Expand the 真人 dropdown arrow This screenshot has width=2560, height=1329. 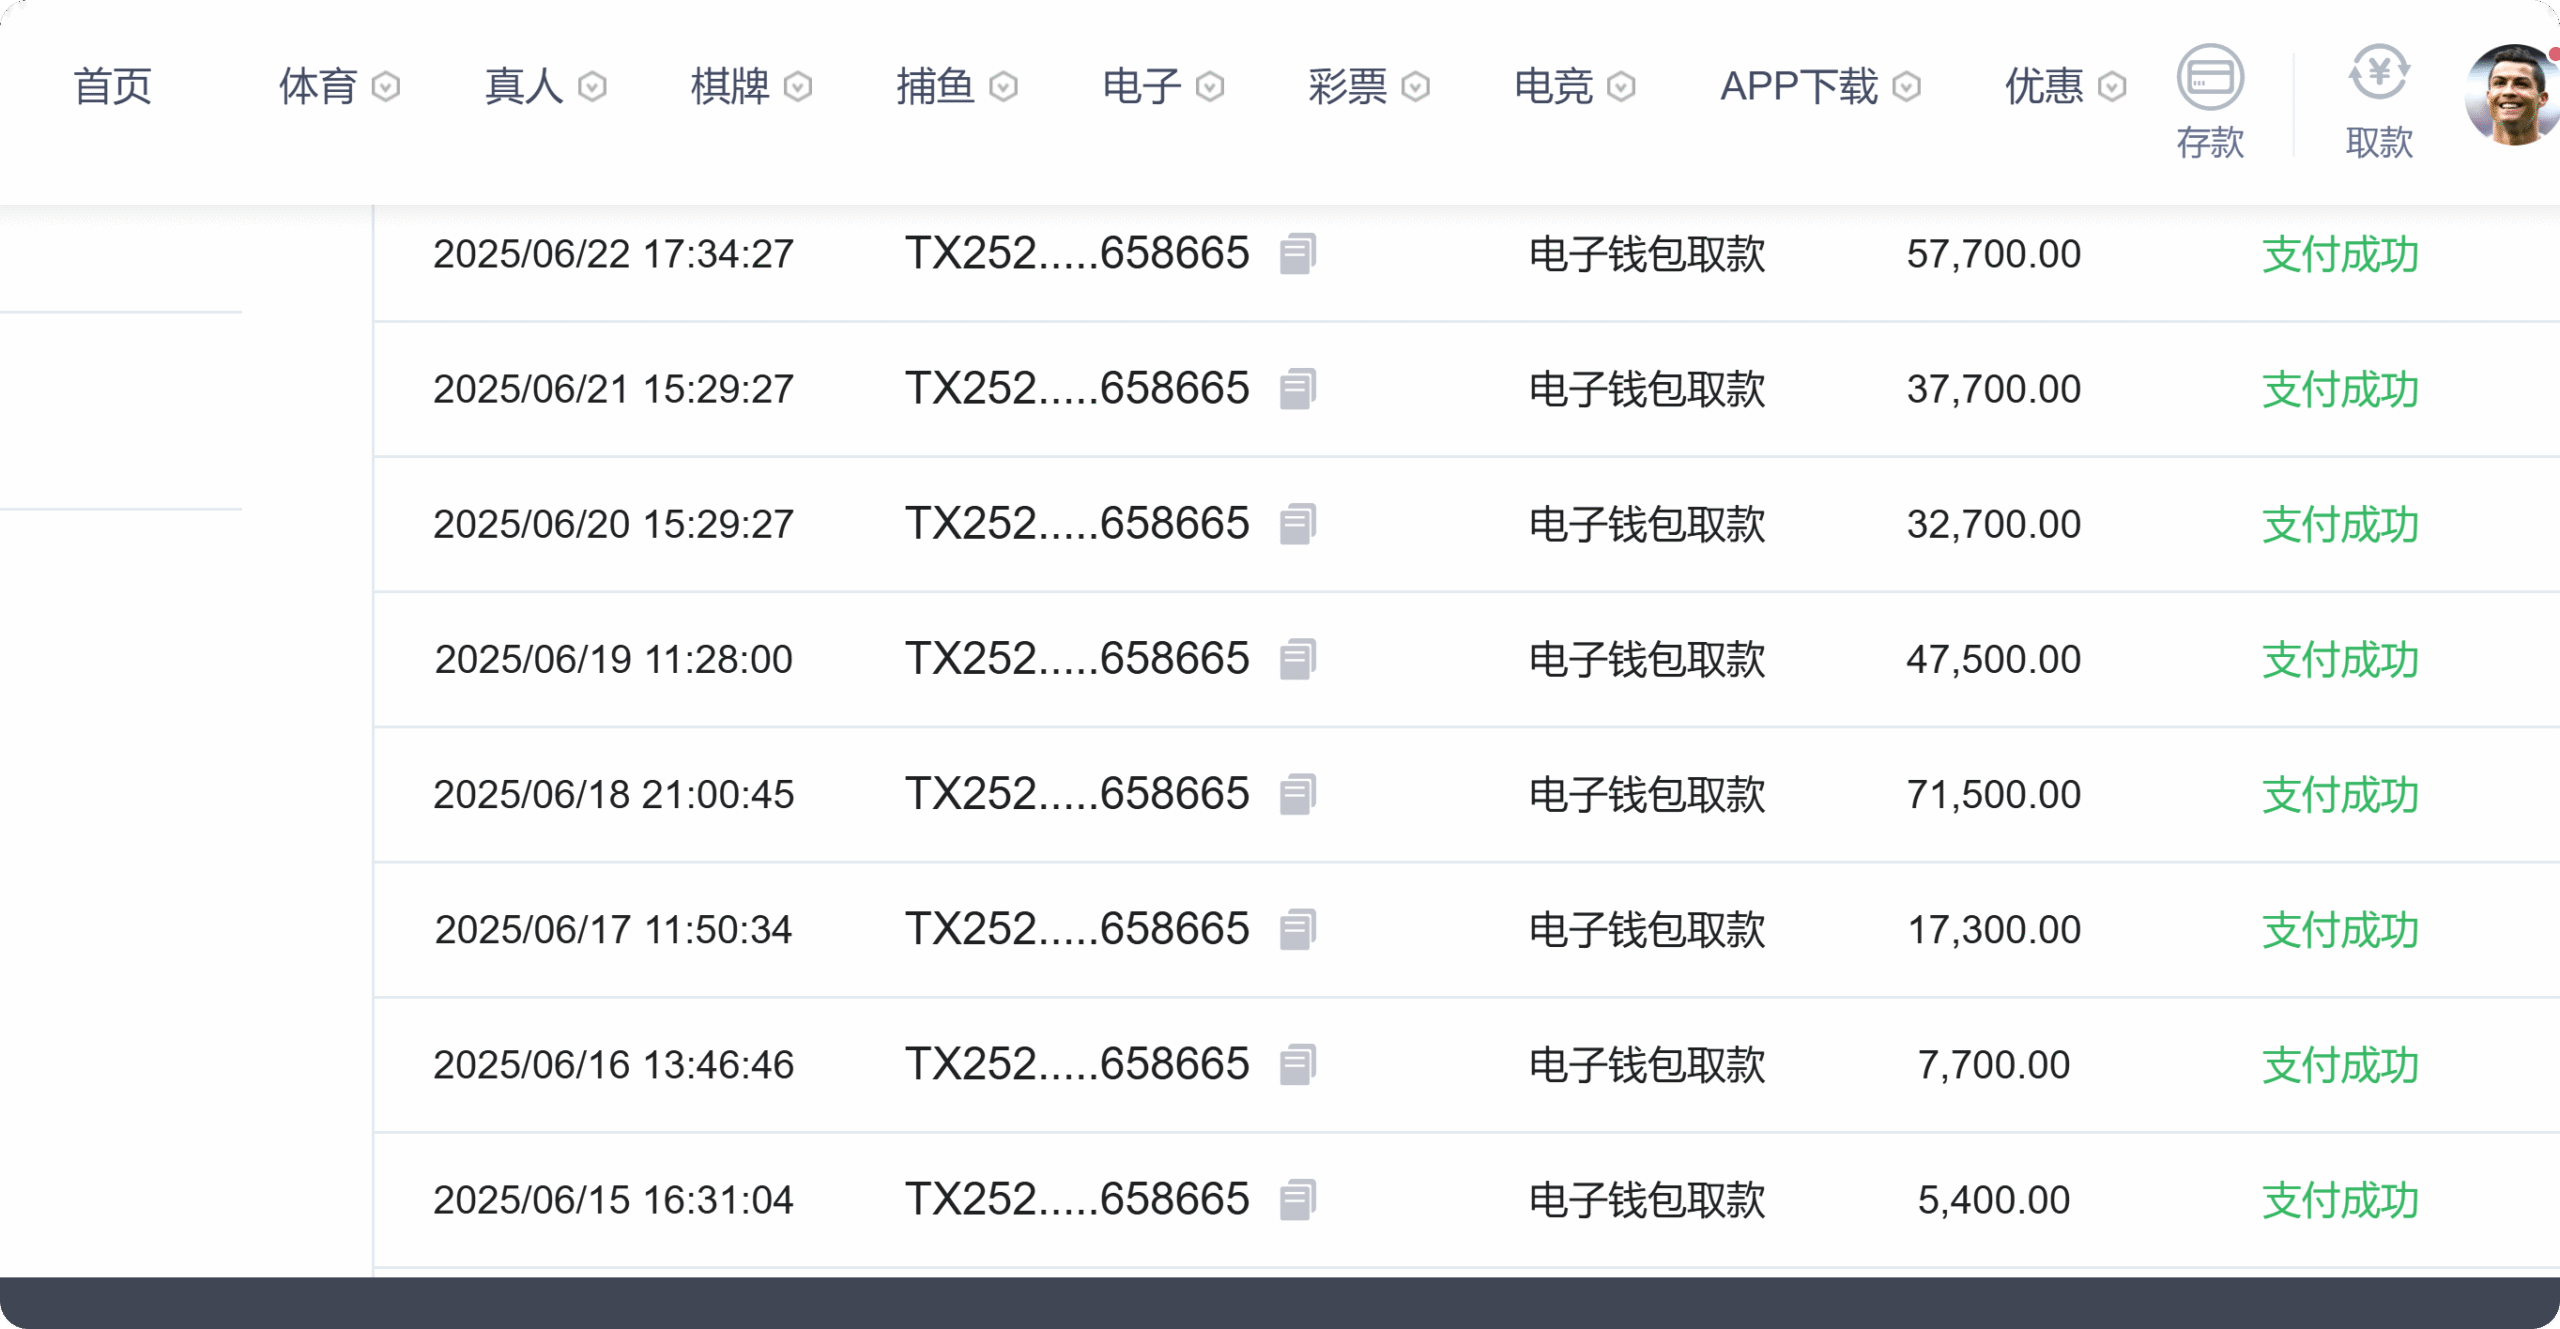point(592,87)
